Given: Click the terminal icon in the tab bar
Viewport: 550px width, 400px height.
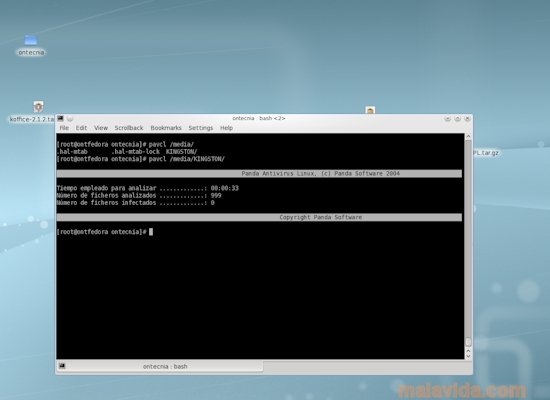Looking at the screenshot, I should [62, 366].
